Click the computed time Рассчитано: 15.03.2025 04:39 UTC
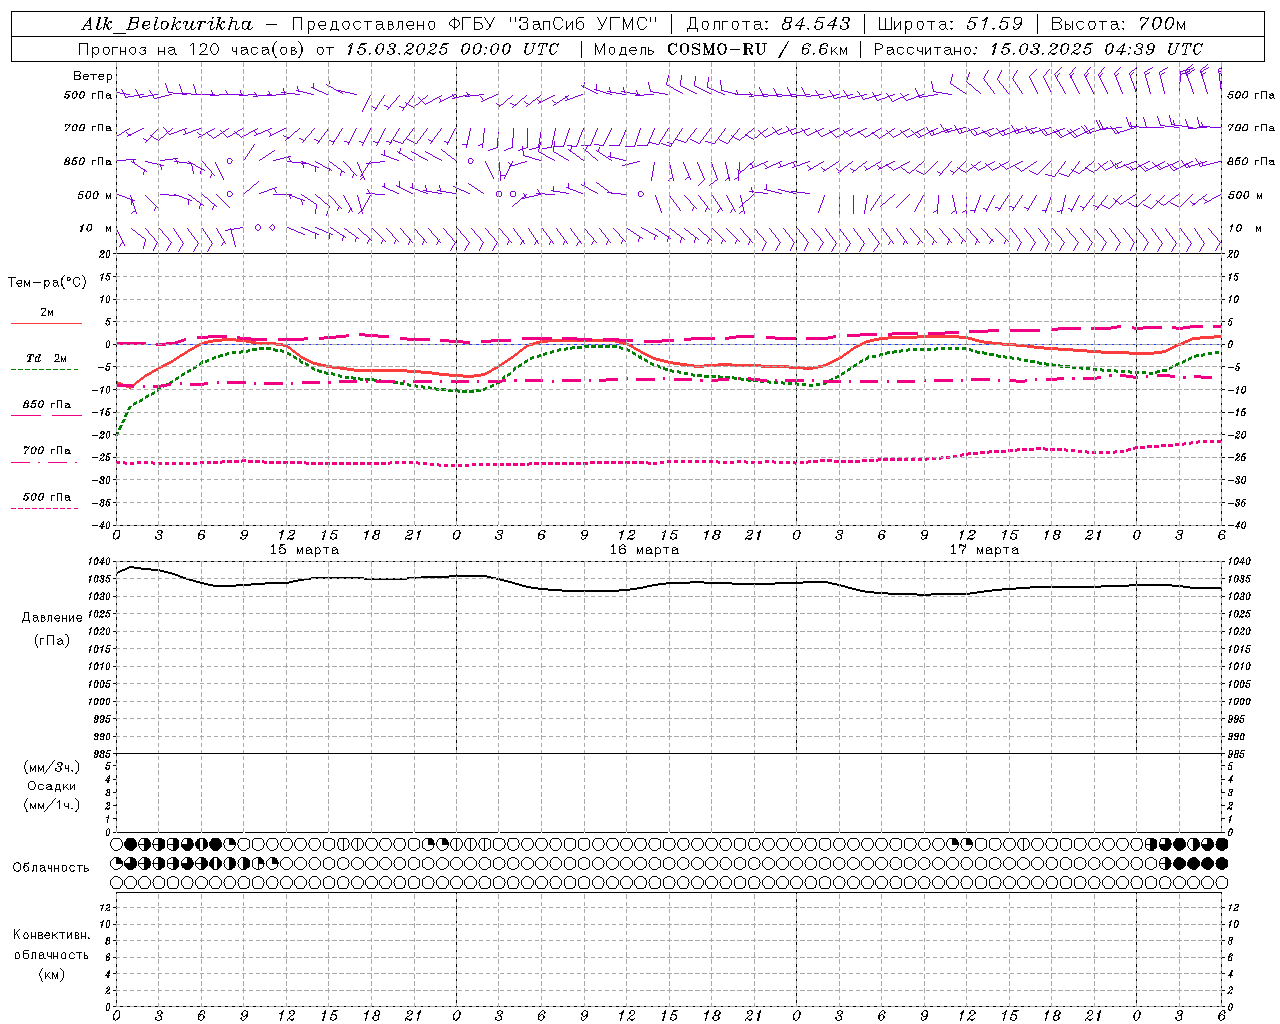The height and width of the screenshot is (1024, 1280). pos(1038,49)
